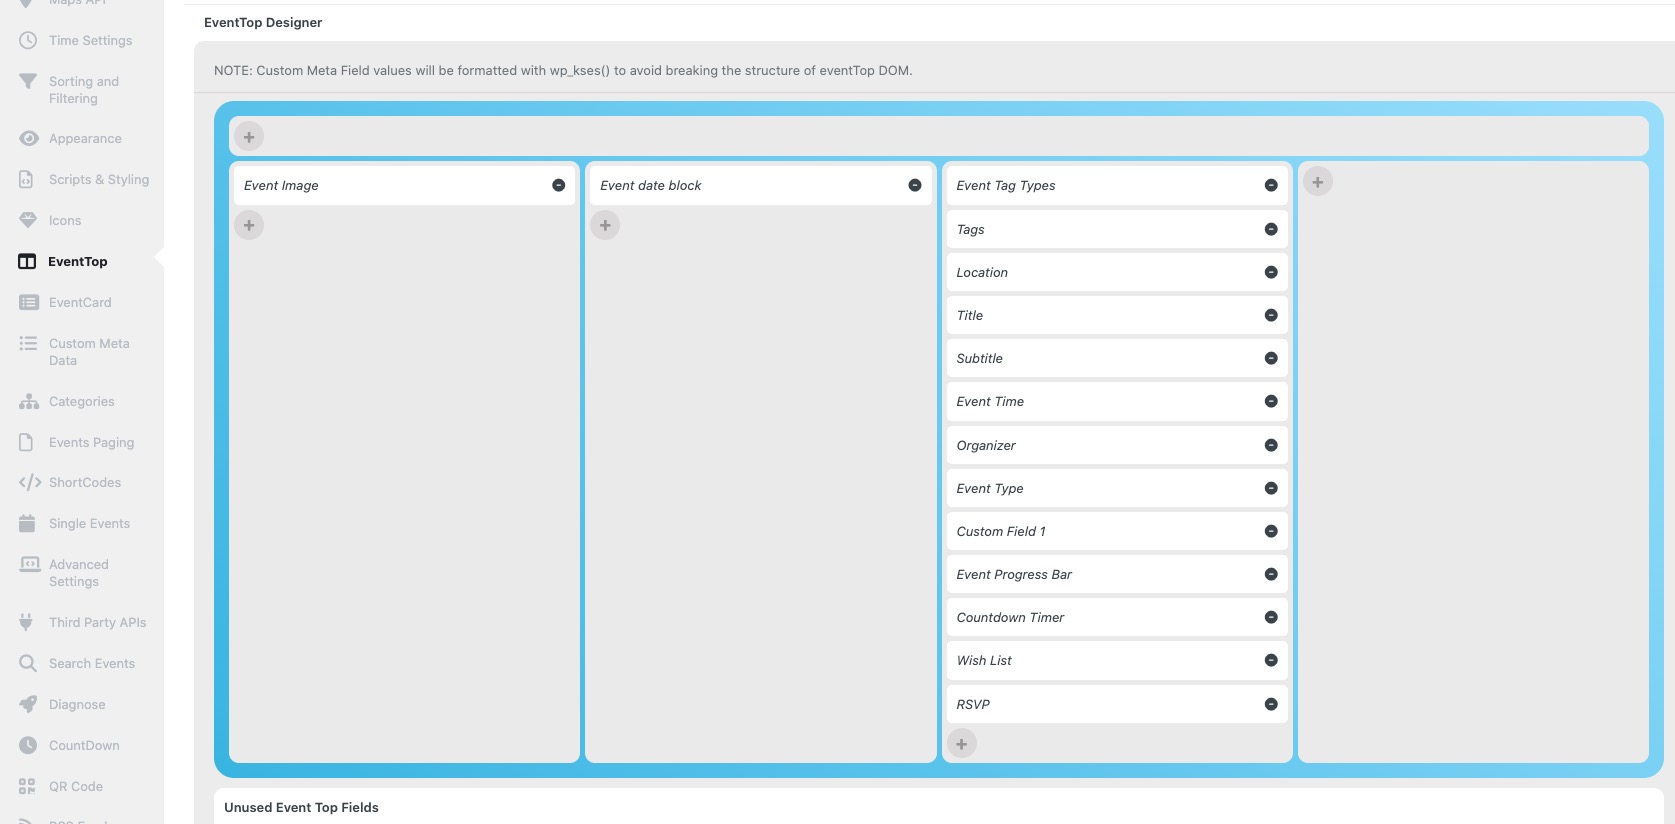Select the Event Time item
The height and width of the screenshot is (824, 1675).
1116,401
